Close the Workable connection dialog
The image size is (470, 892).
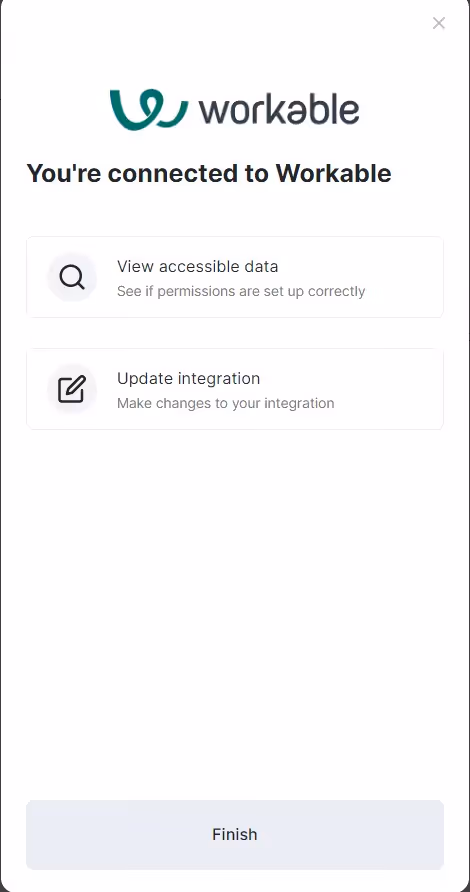(x=439, y=23)
